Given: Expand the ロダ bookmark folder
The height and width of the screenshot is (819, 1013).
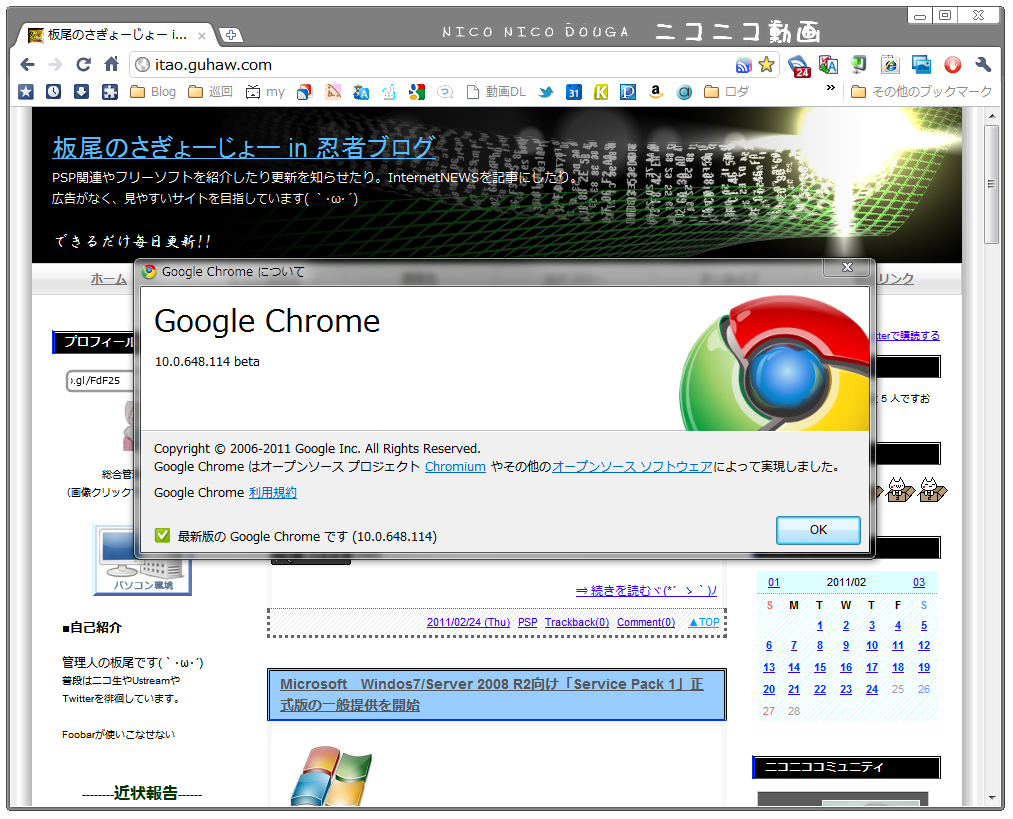Looking at the screenshot, I should [x=726, y=92].
